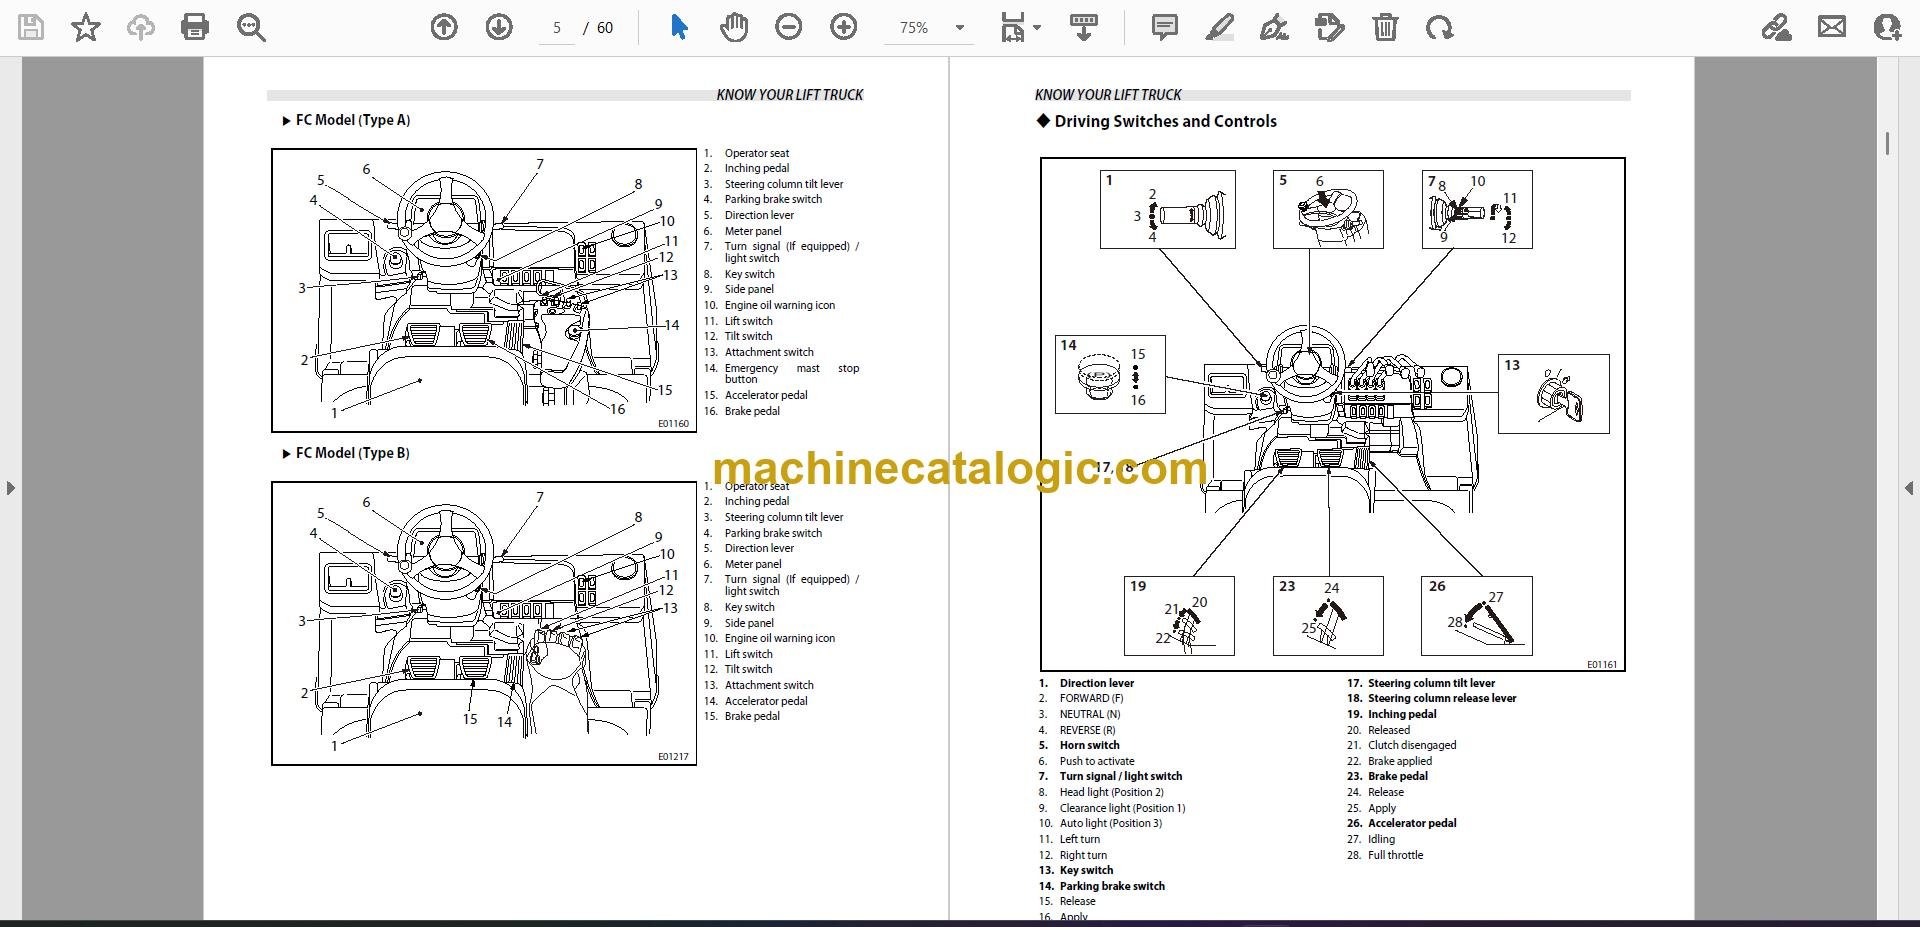Bookmark this document with star icon
The width and height of the screenshot is (1920, 927).
[86, 28]
